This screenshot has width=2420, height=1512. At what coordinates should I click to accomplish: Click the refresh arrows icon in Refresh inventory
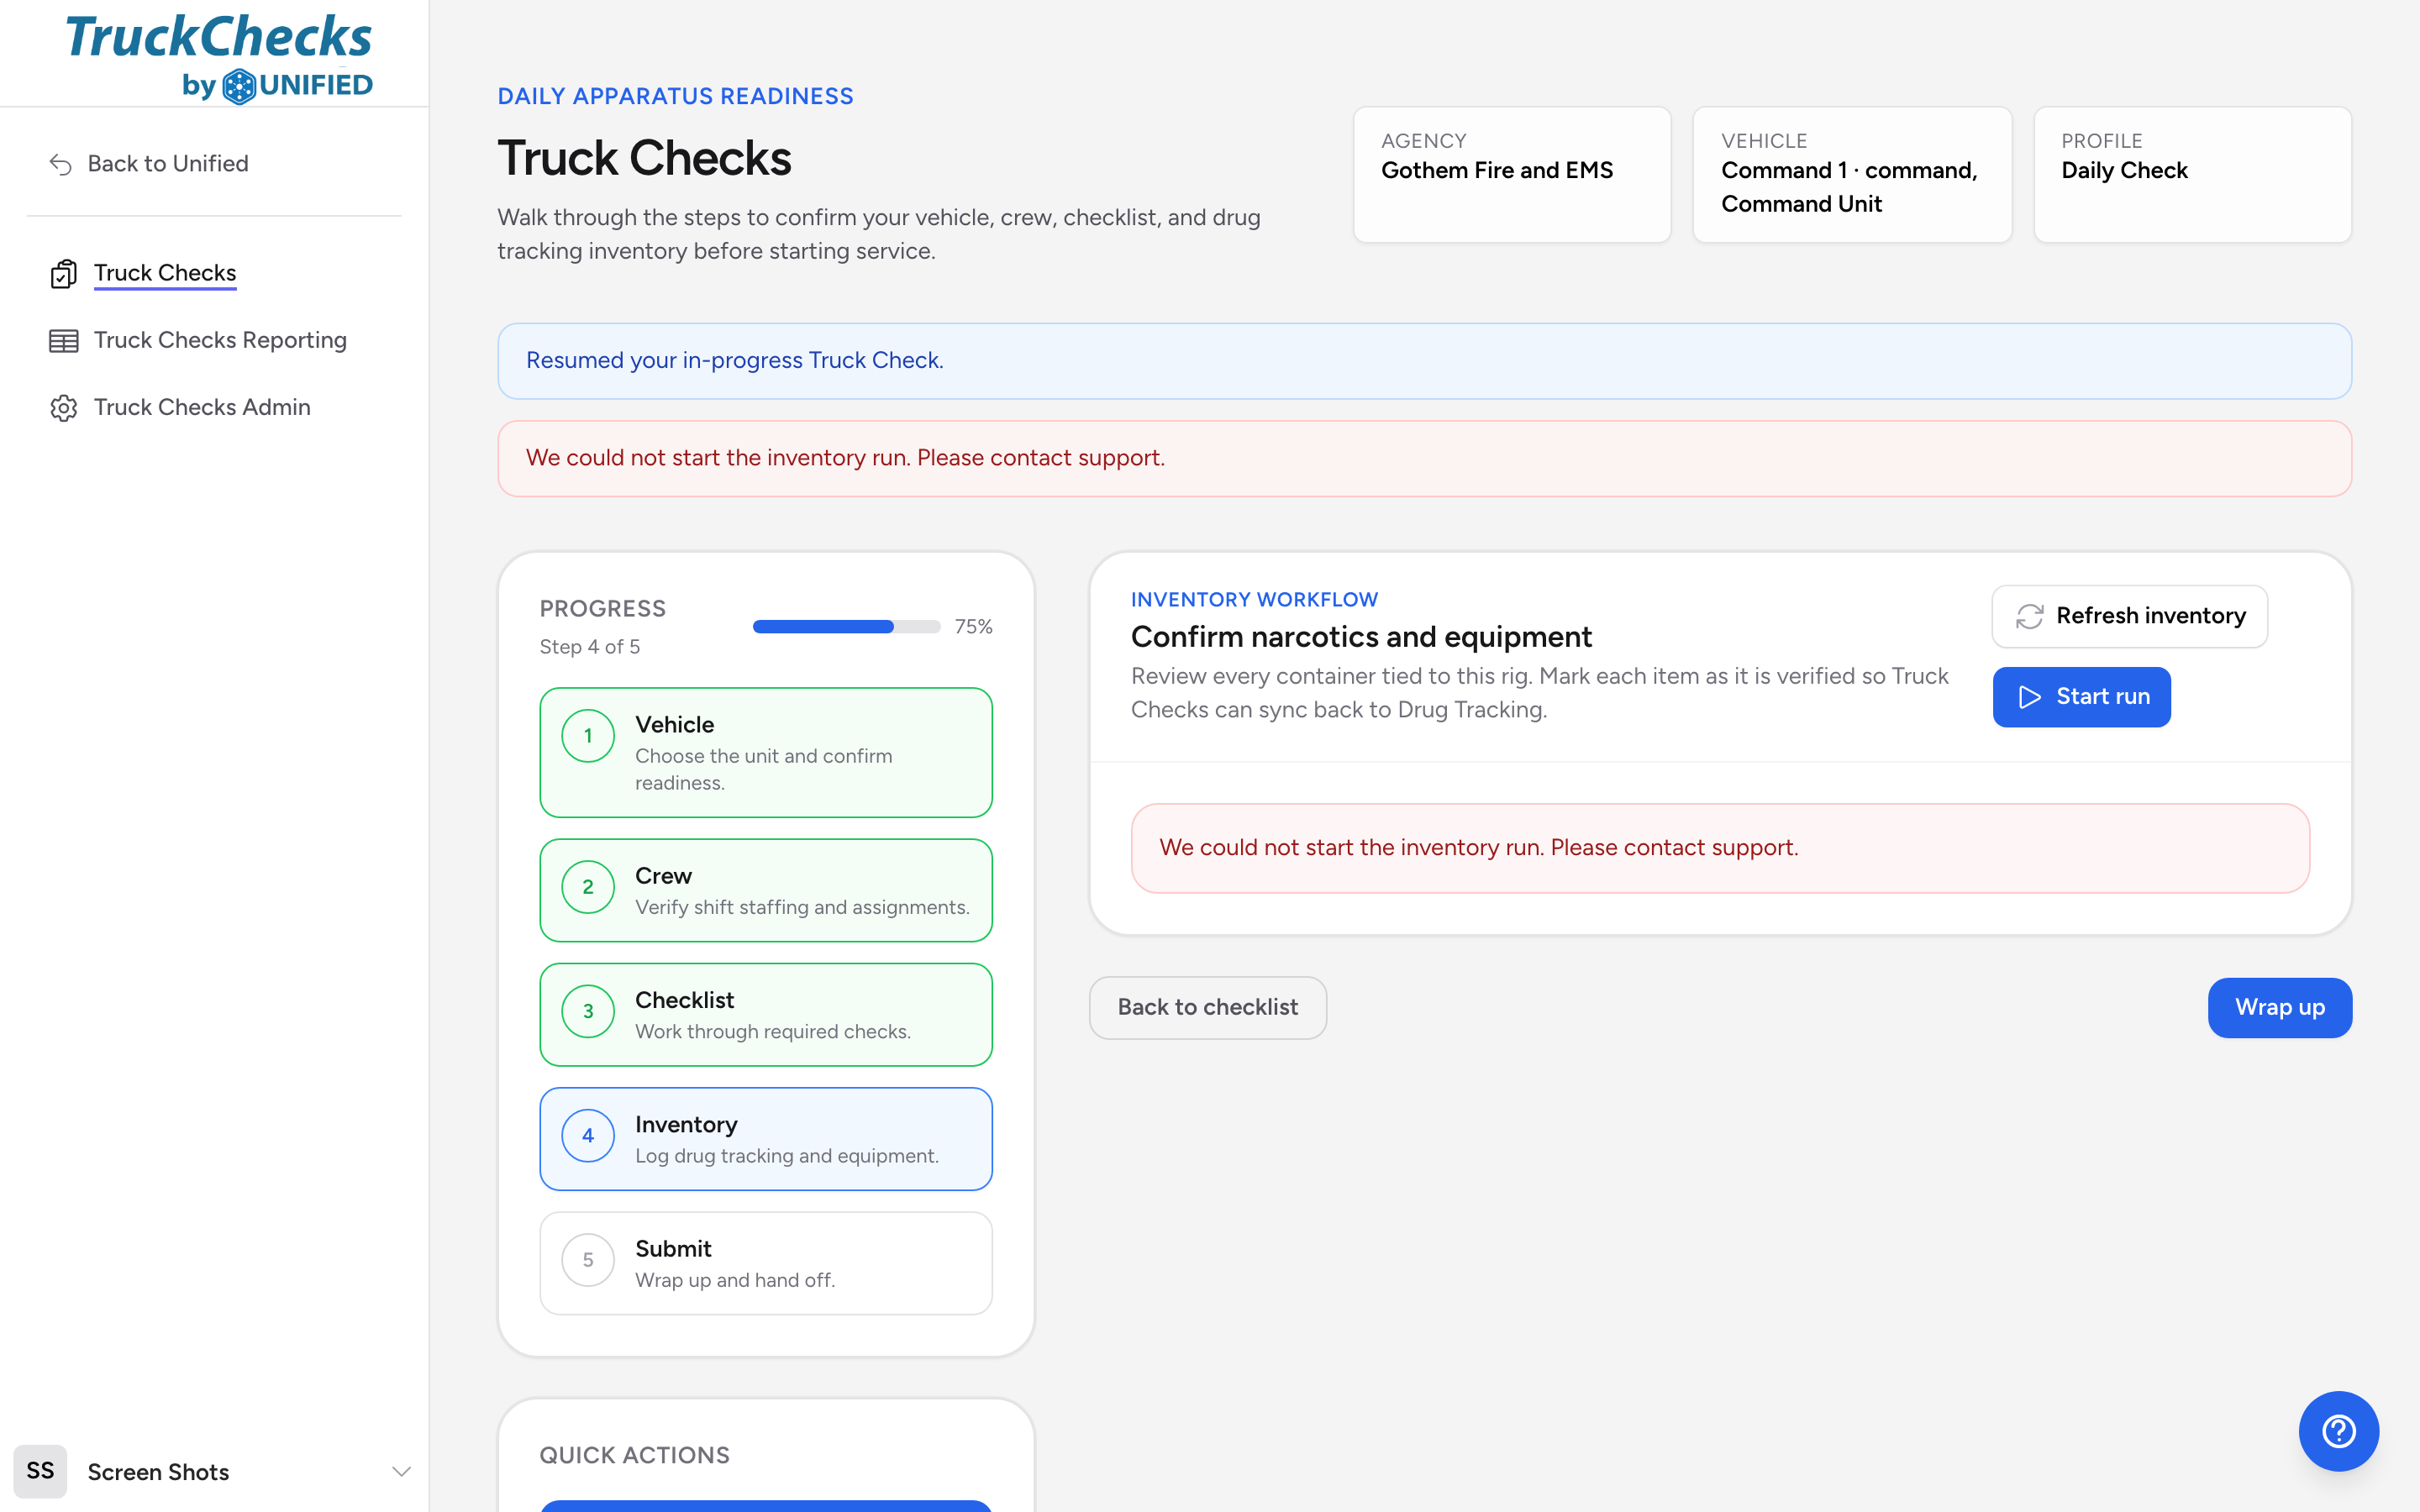(x=2029, y=616)
